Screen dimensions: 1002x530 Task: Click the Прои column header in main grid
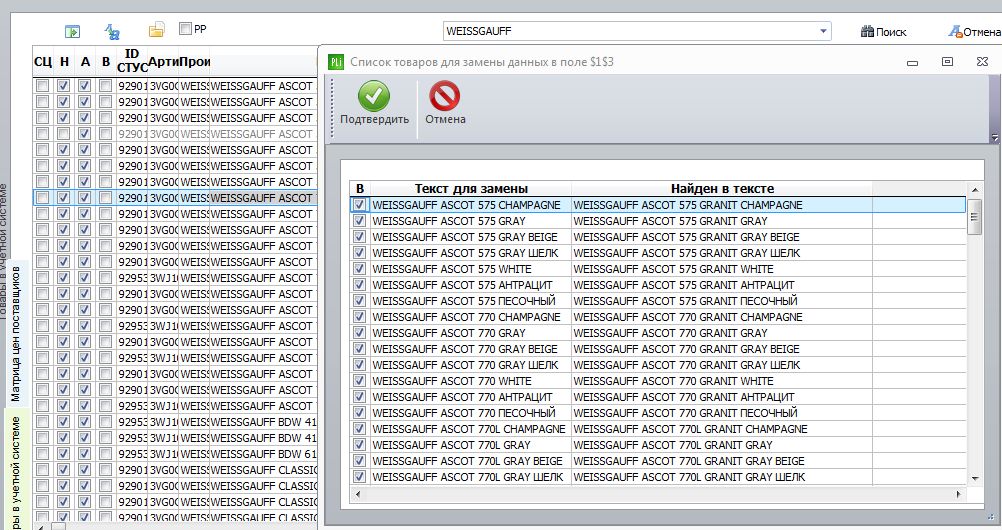coord(194,62)
